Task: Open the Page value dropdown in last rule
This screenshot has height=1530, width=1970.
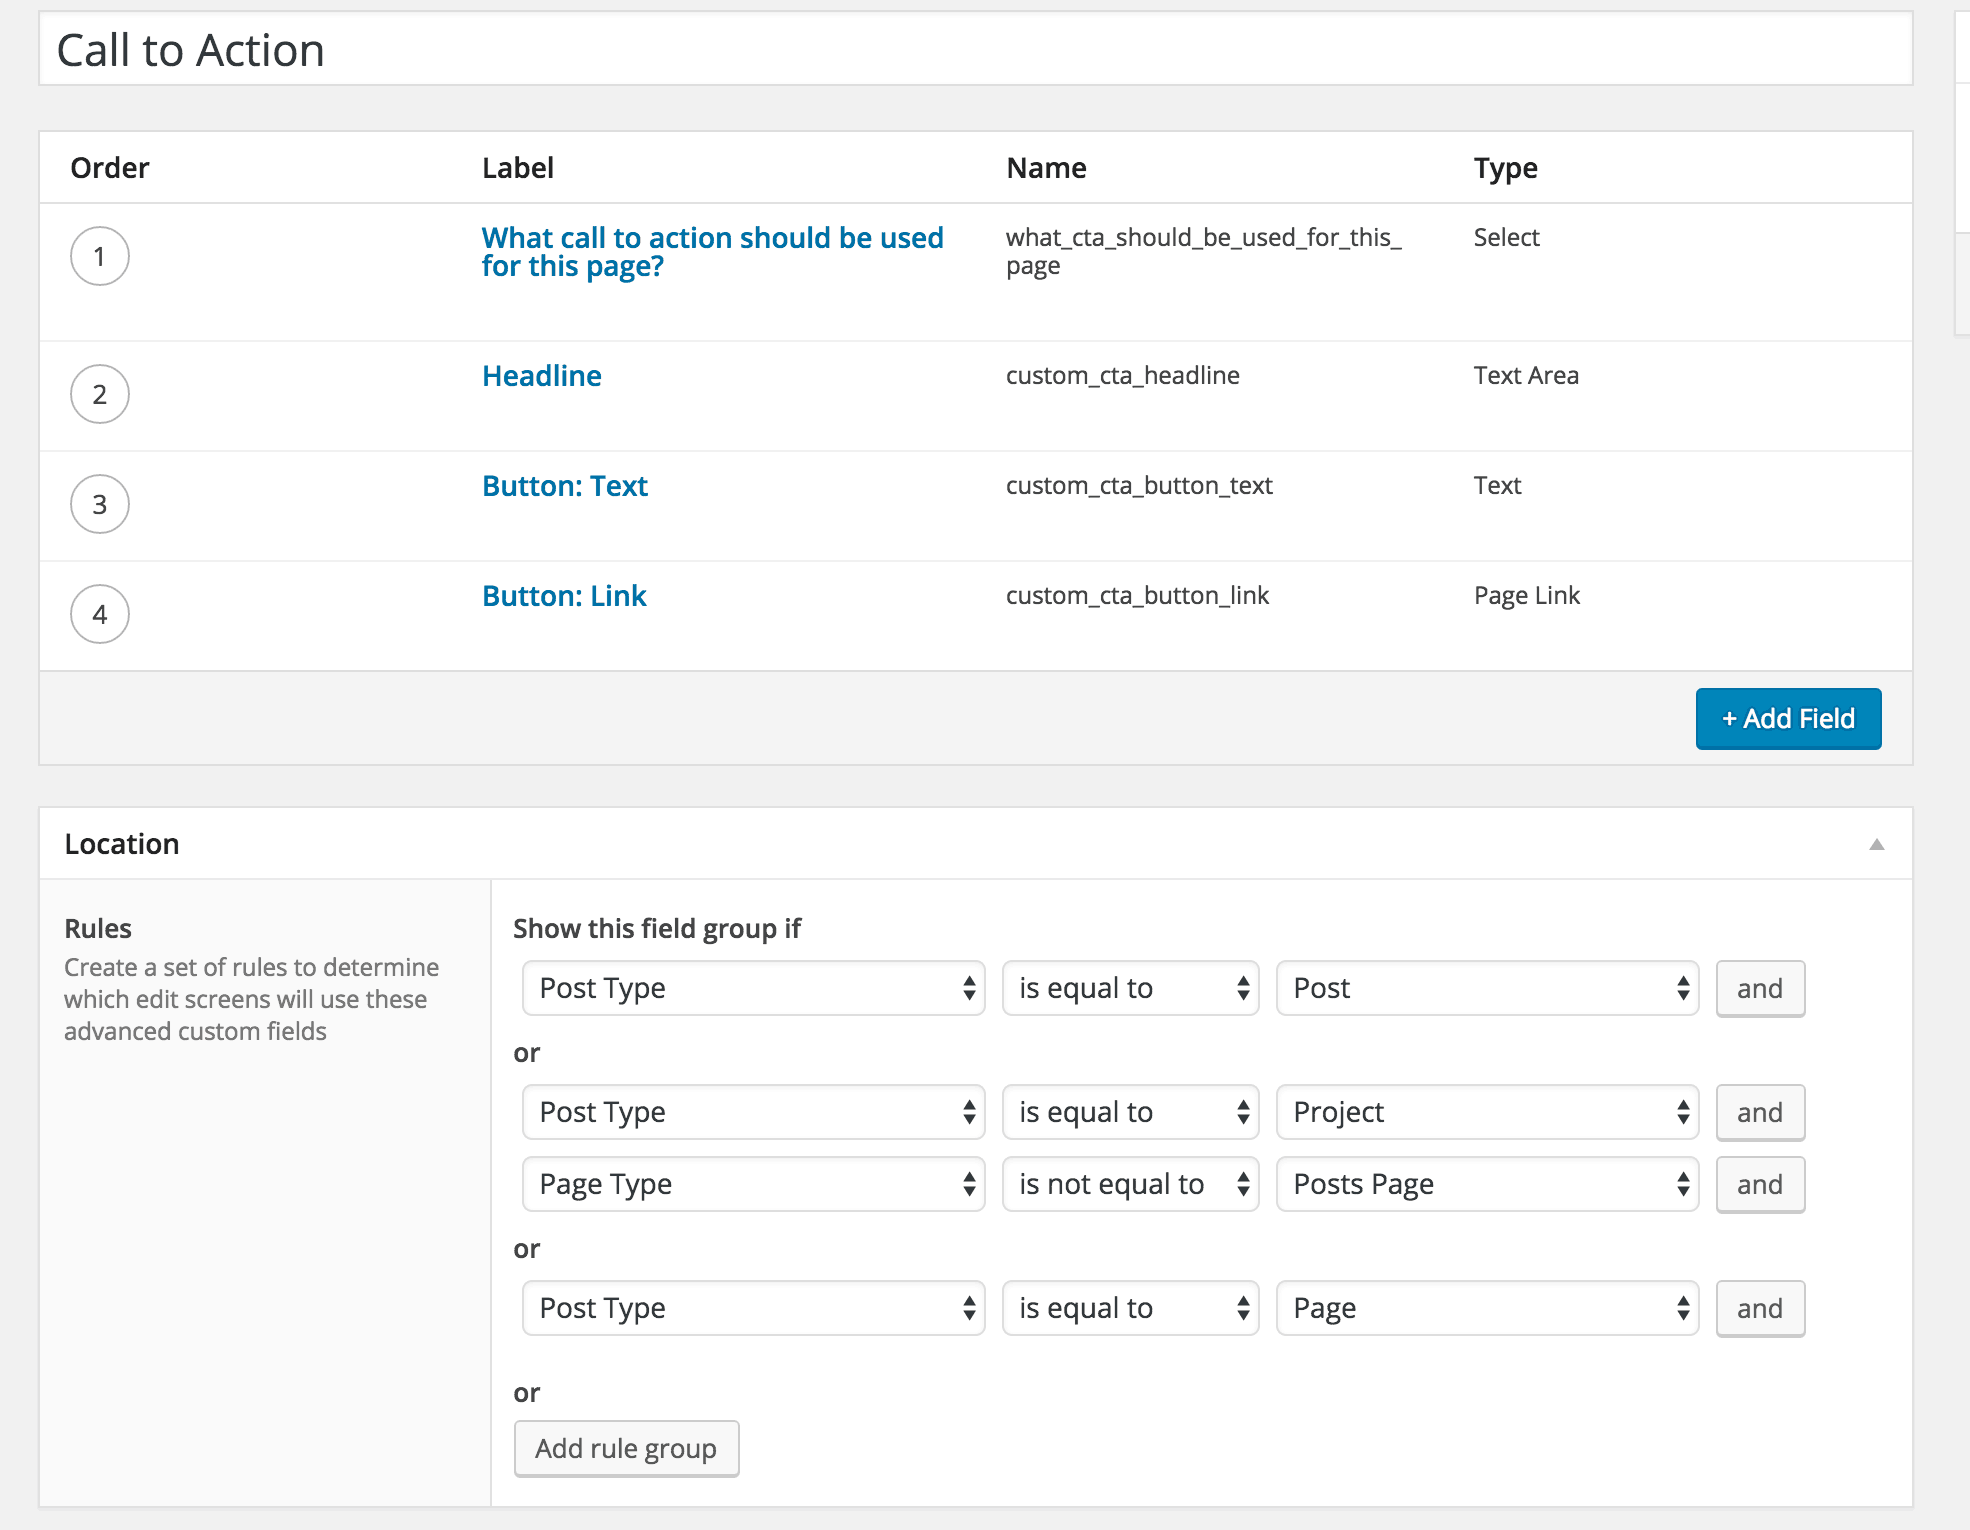Action: click(x=1486, y=1308)
